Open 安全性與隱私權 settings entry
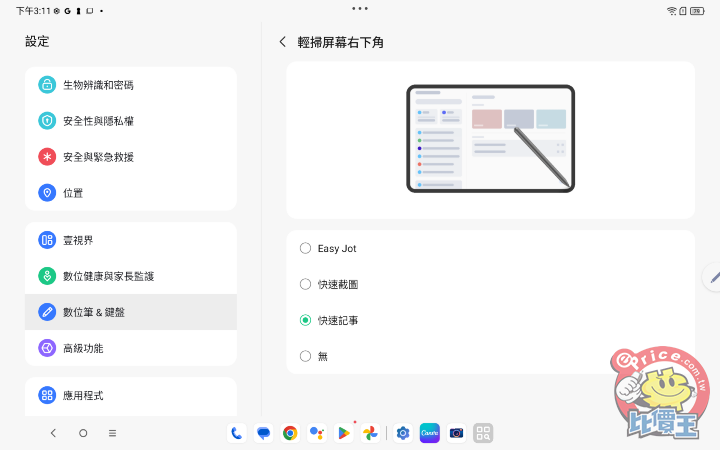Image resolution: width=720 pixels, height=450 pixels. coord(131,121)
